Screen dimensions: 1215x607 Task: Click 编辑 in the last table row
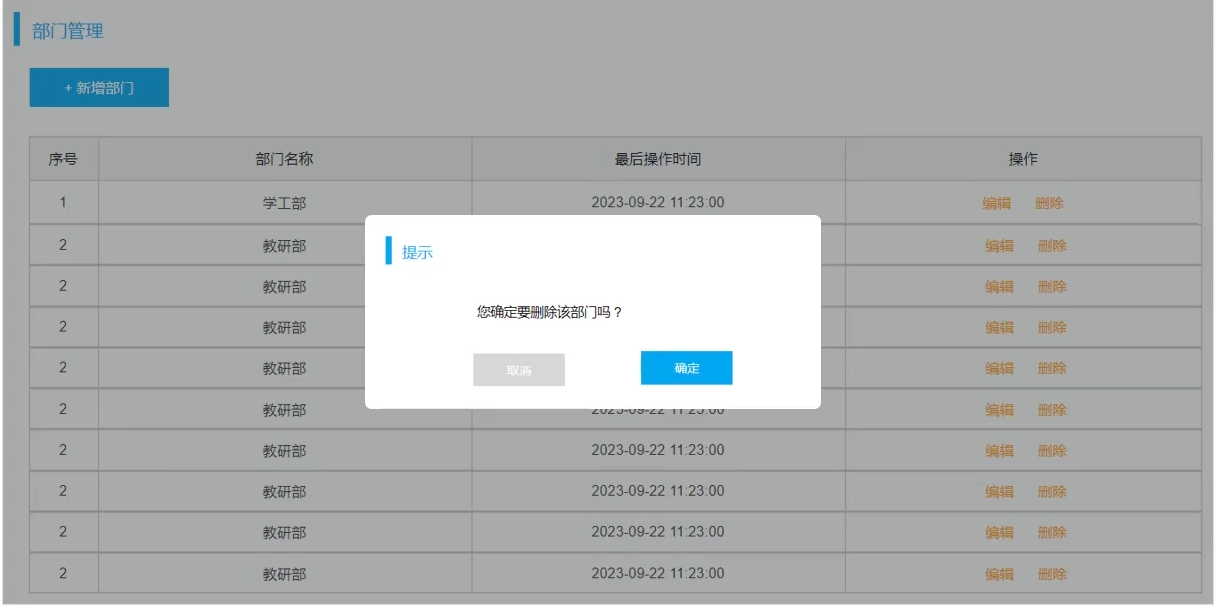pos(999,574)
